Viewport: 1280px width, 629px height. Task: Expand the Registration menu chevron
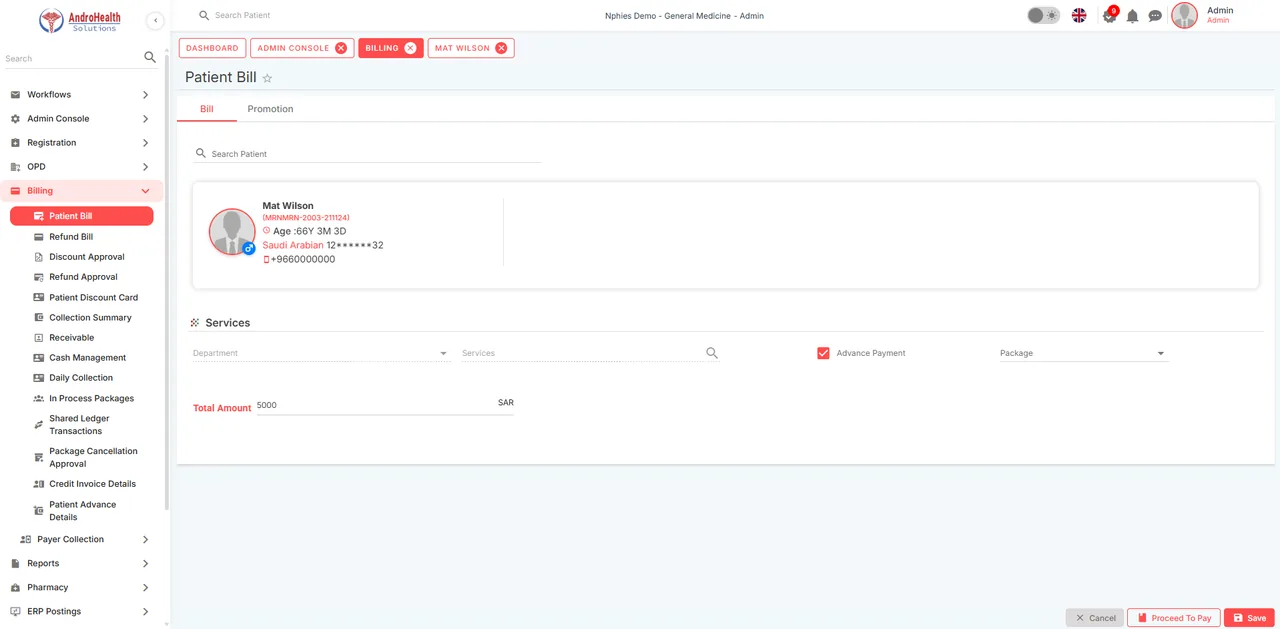145,143
